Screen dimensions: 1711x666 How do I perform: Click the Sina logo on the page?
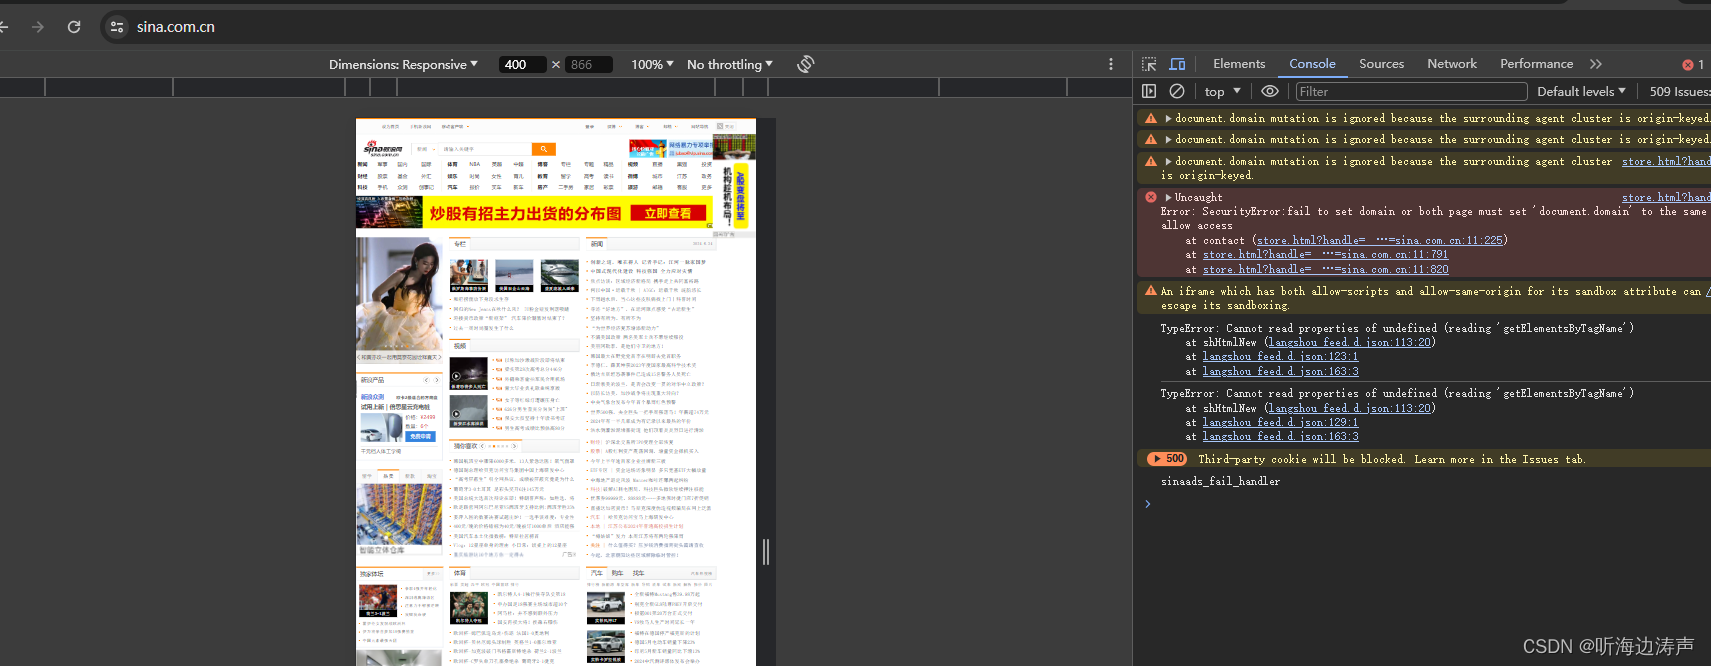click(382, 149)
